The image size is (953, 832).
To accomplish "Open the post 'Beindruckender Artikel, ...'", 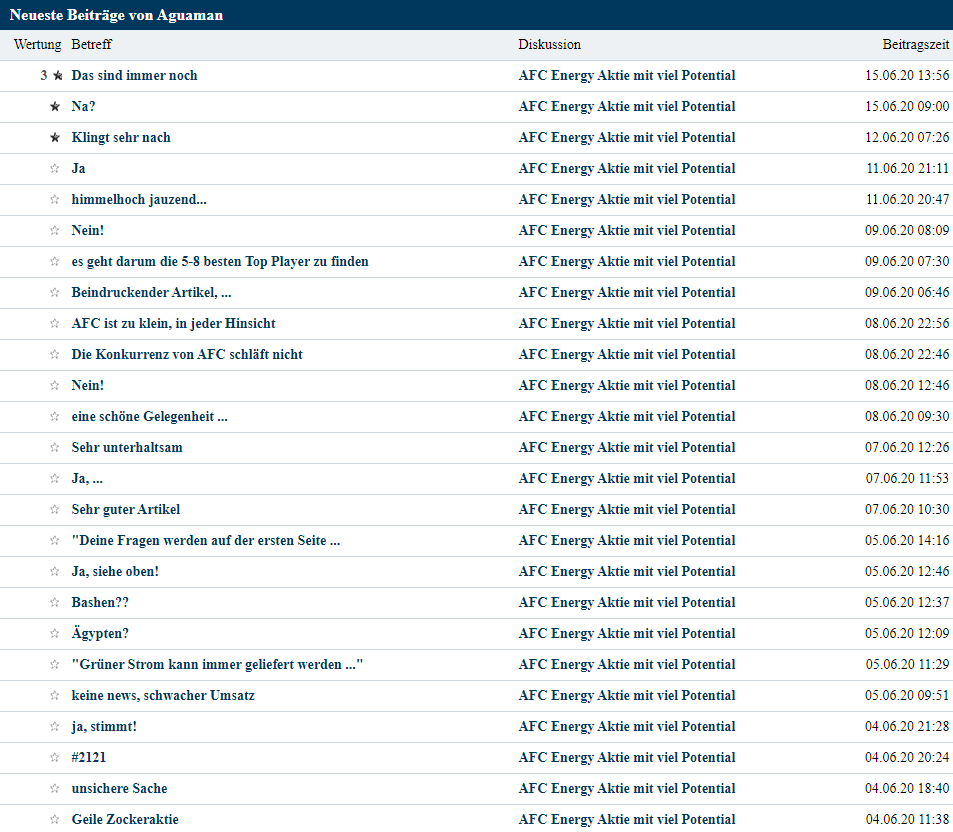I will click(151, 293).
